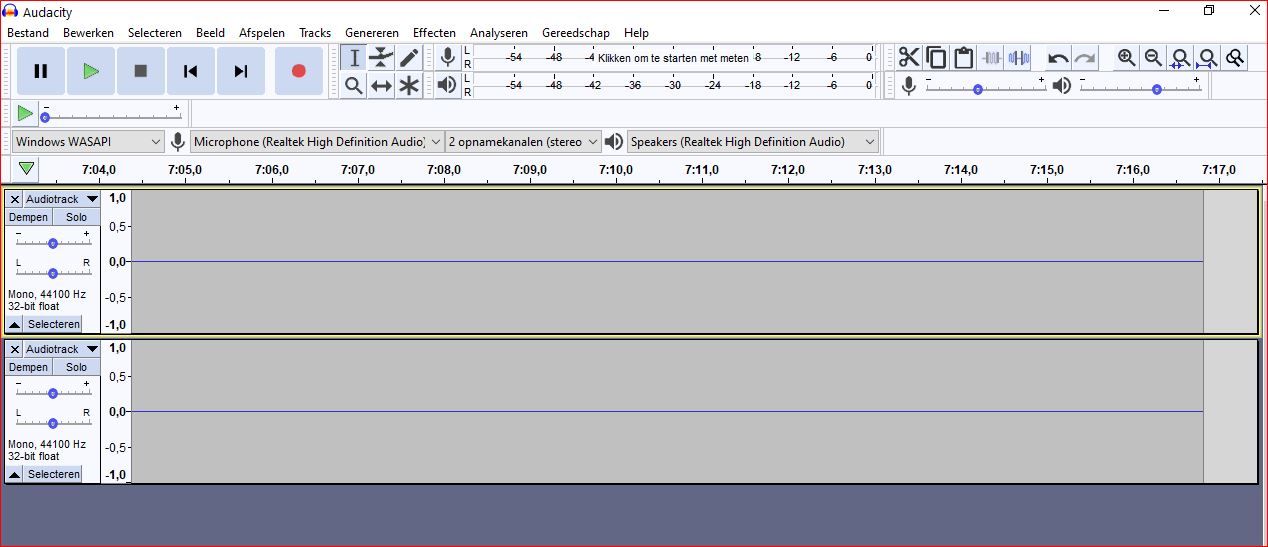Select the Draw pencil tool
This screenshot has height=547, width=1268.
click(x=409, y=58)
